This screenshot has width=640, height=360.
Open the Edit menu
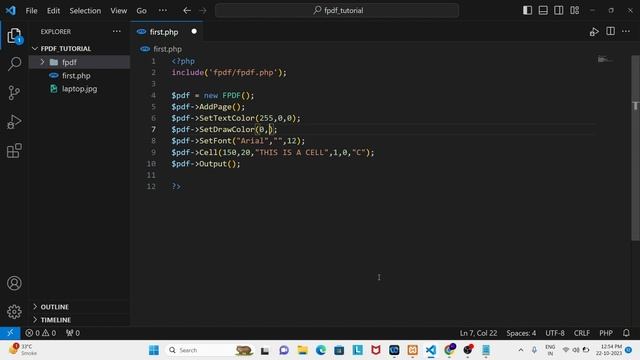[53, 11]
